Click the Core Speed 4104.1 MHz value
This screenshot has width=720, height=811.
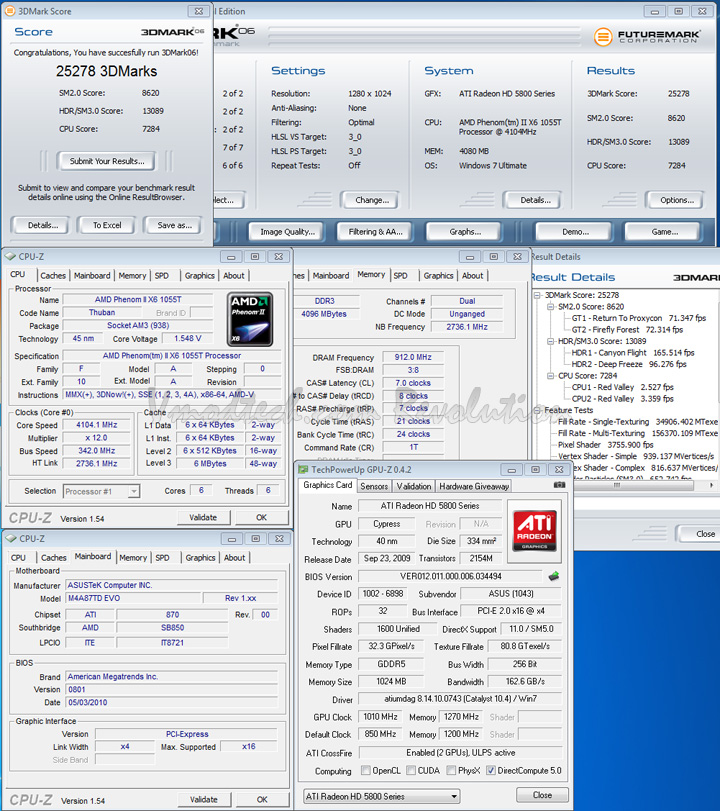(x=97, y=425)
